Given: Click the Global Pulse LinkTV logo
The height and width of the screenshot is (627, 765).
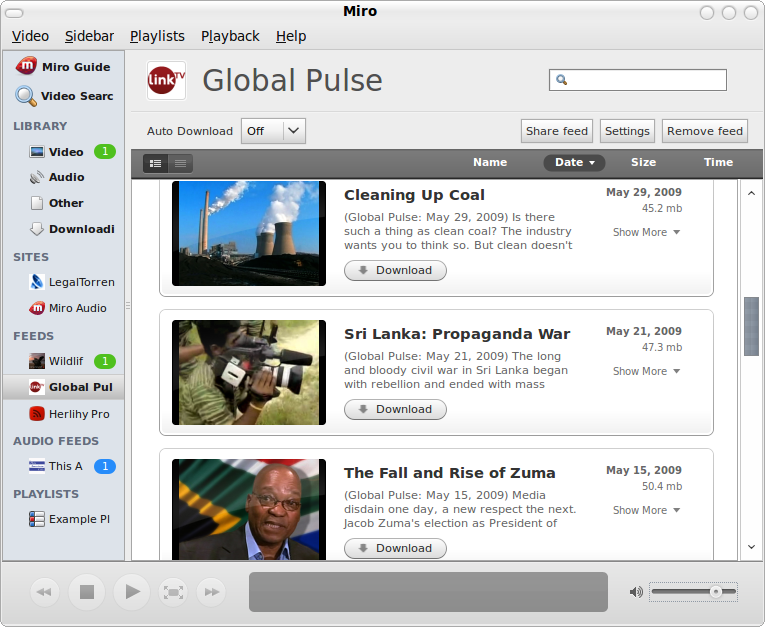Looking at the screenshot, I should point(166,80).
